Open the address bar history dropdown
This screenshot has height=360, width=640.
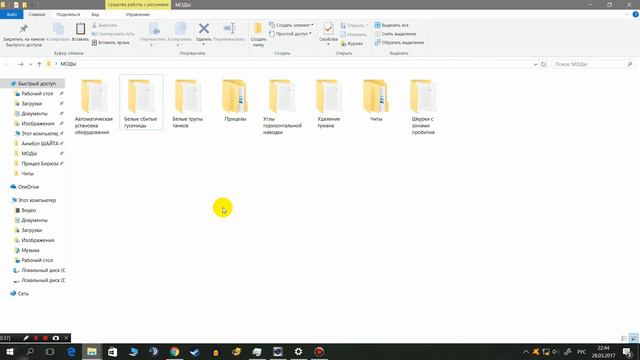(x=535, y=64)
